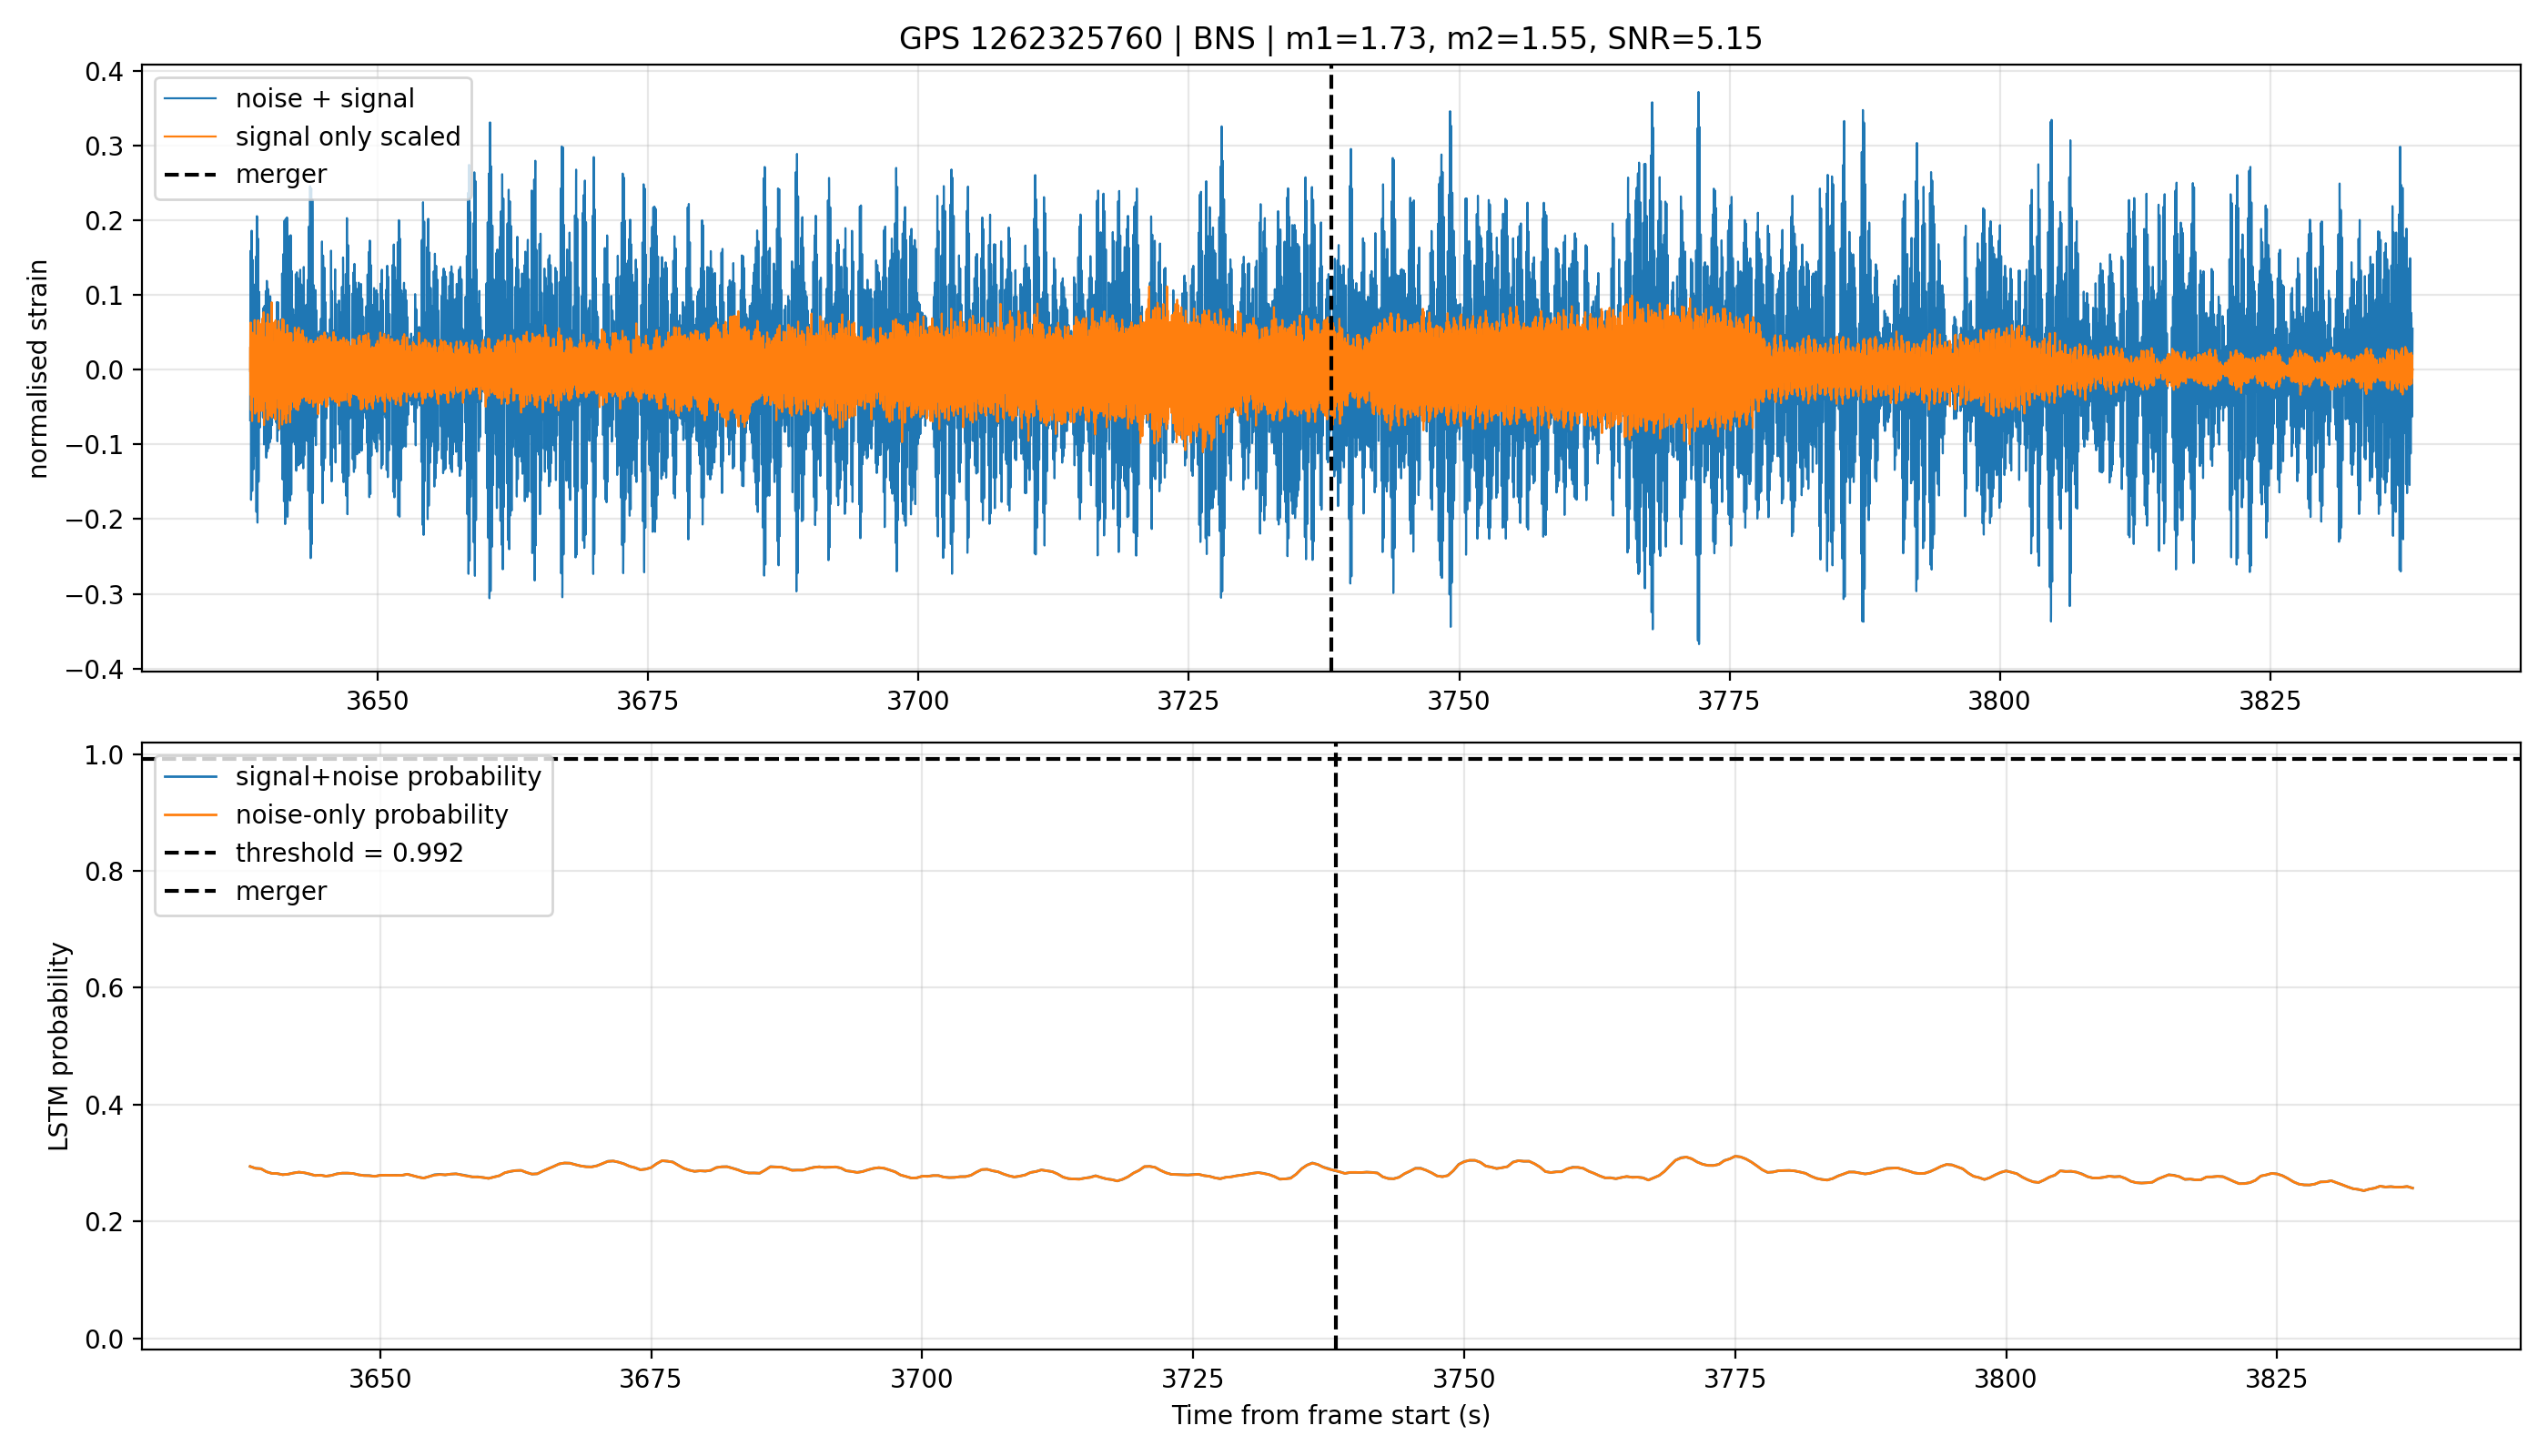Click the 3750 tick label on top plot
Screen dimensions: 2548x1456
pos(1459,701)
